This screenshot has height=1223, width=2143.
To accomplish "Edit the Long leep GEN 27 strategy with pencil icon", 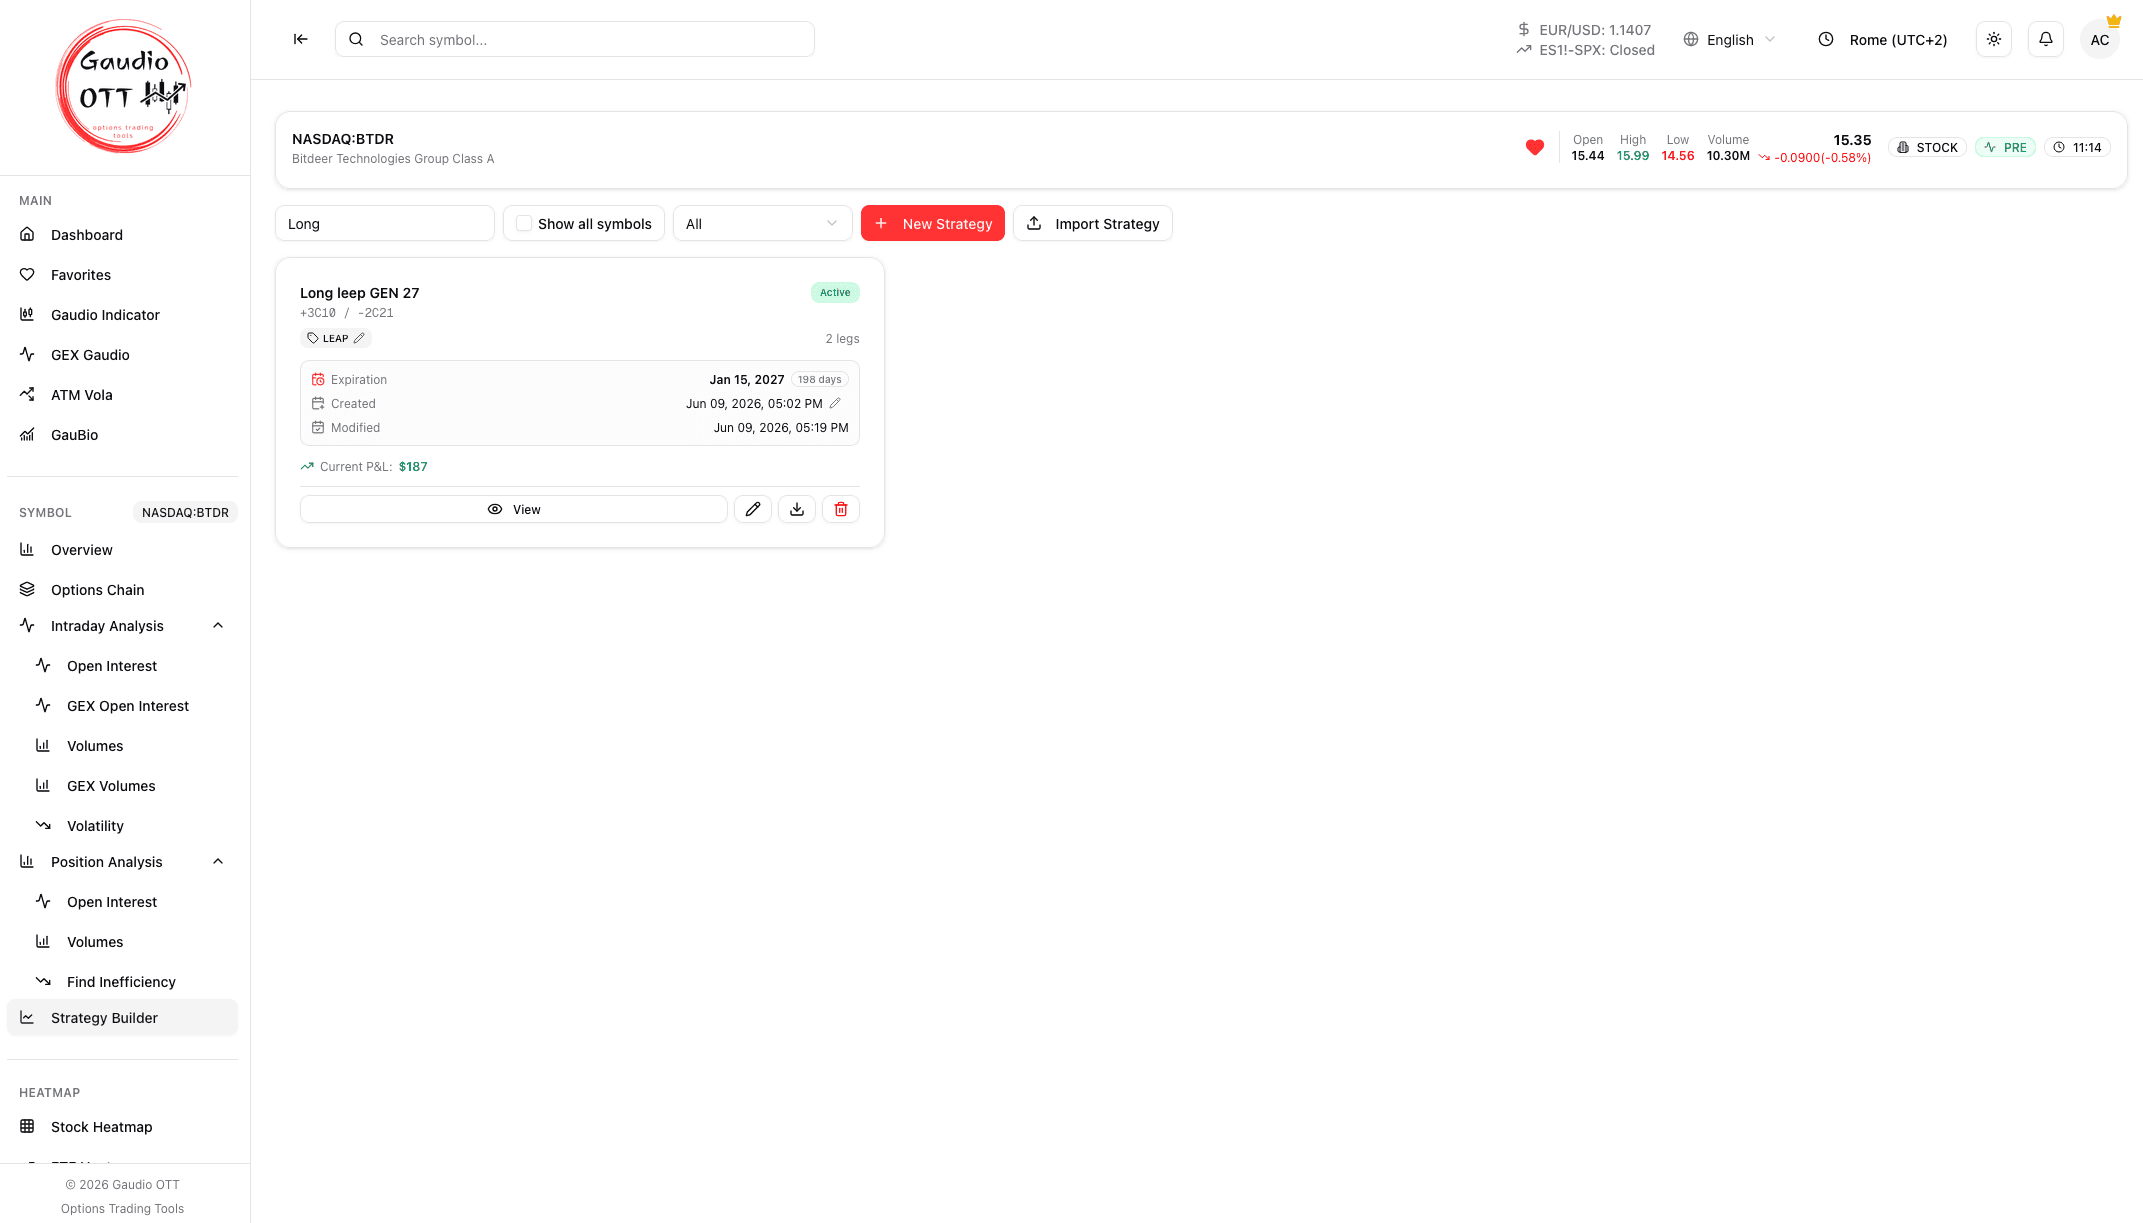I will [753, 509].
